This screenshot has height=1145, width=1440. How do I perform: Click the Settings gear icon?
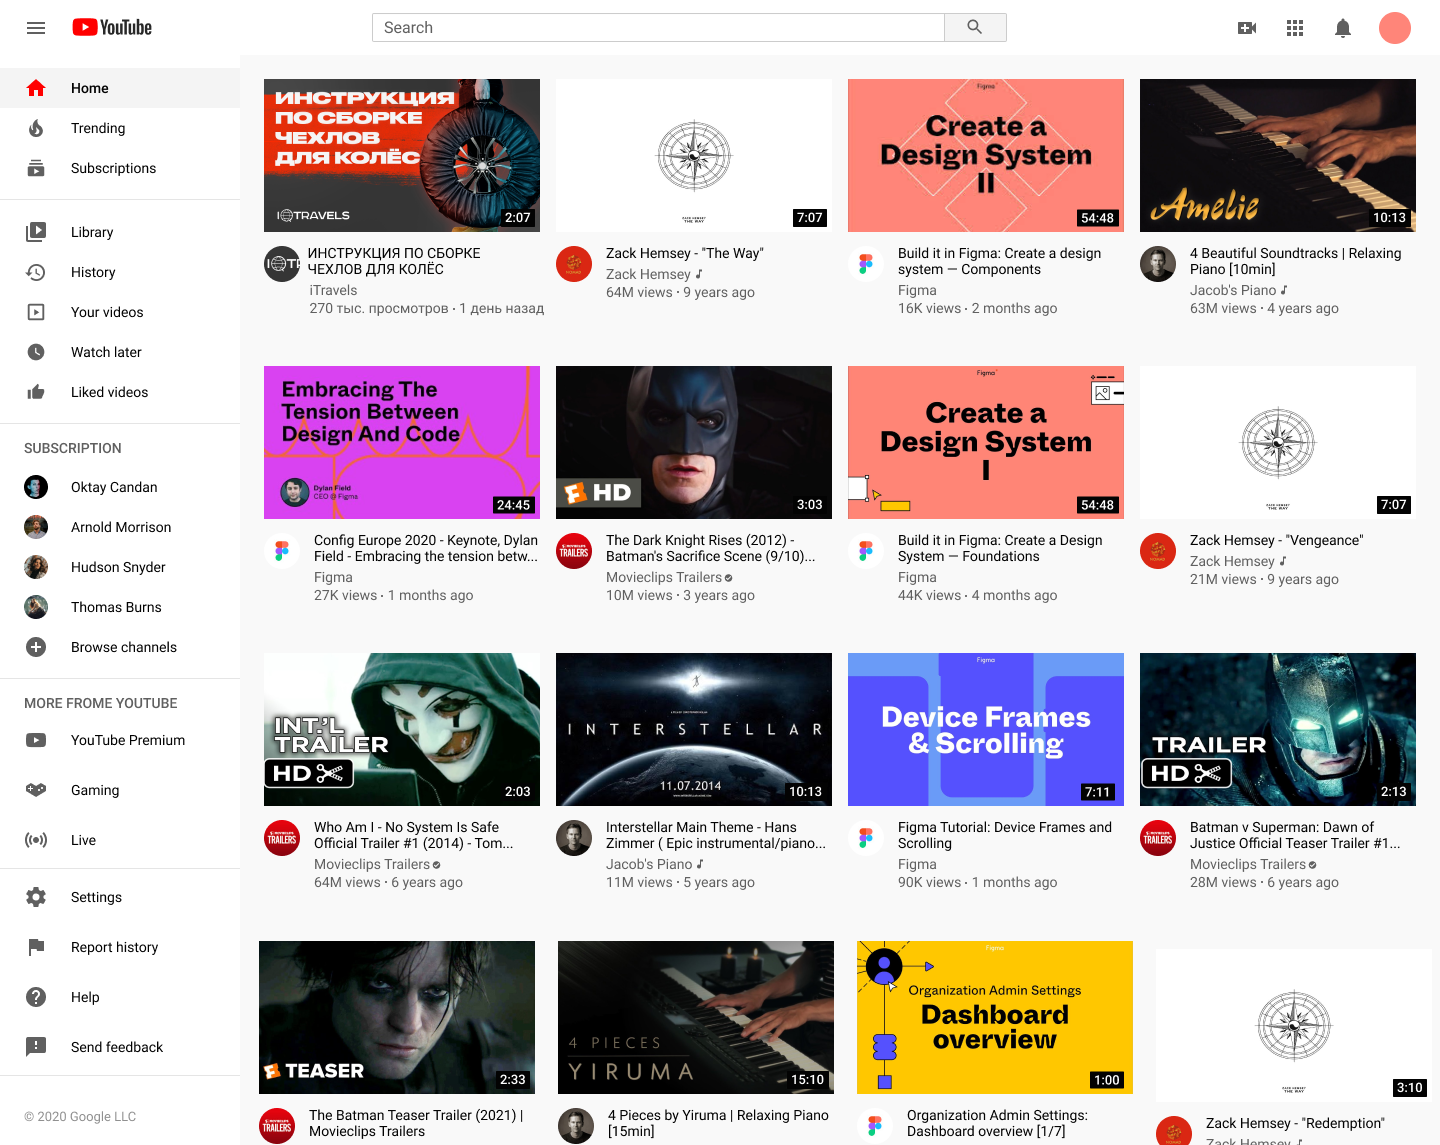pos(36,897)
